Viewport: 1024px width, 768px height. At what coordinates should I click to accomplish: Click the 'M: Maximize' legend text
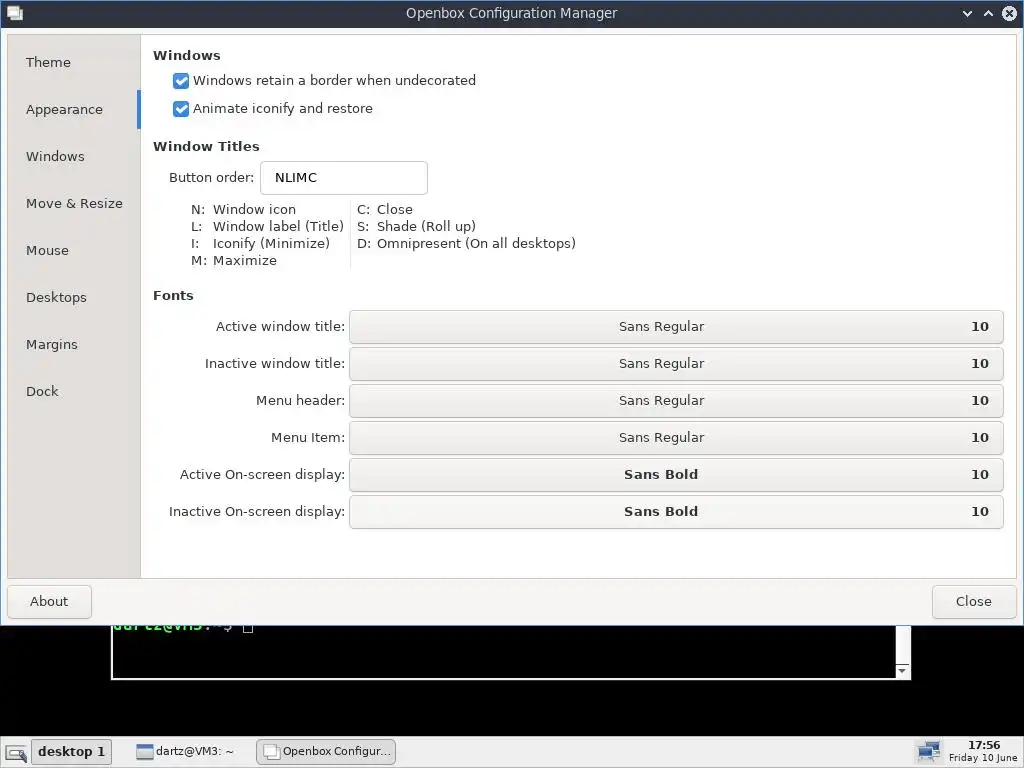pos(234,261)
